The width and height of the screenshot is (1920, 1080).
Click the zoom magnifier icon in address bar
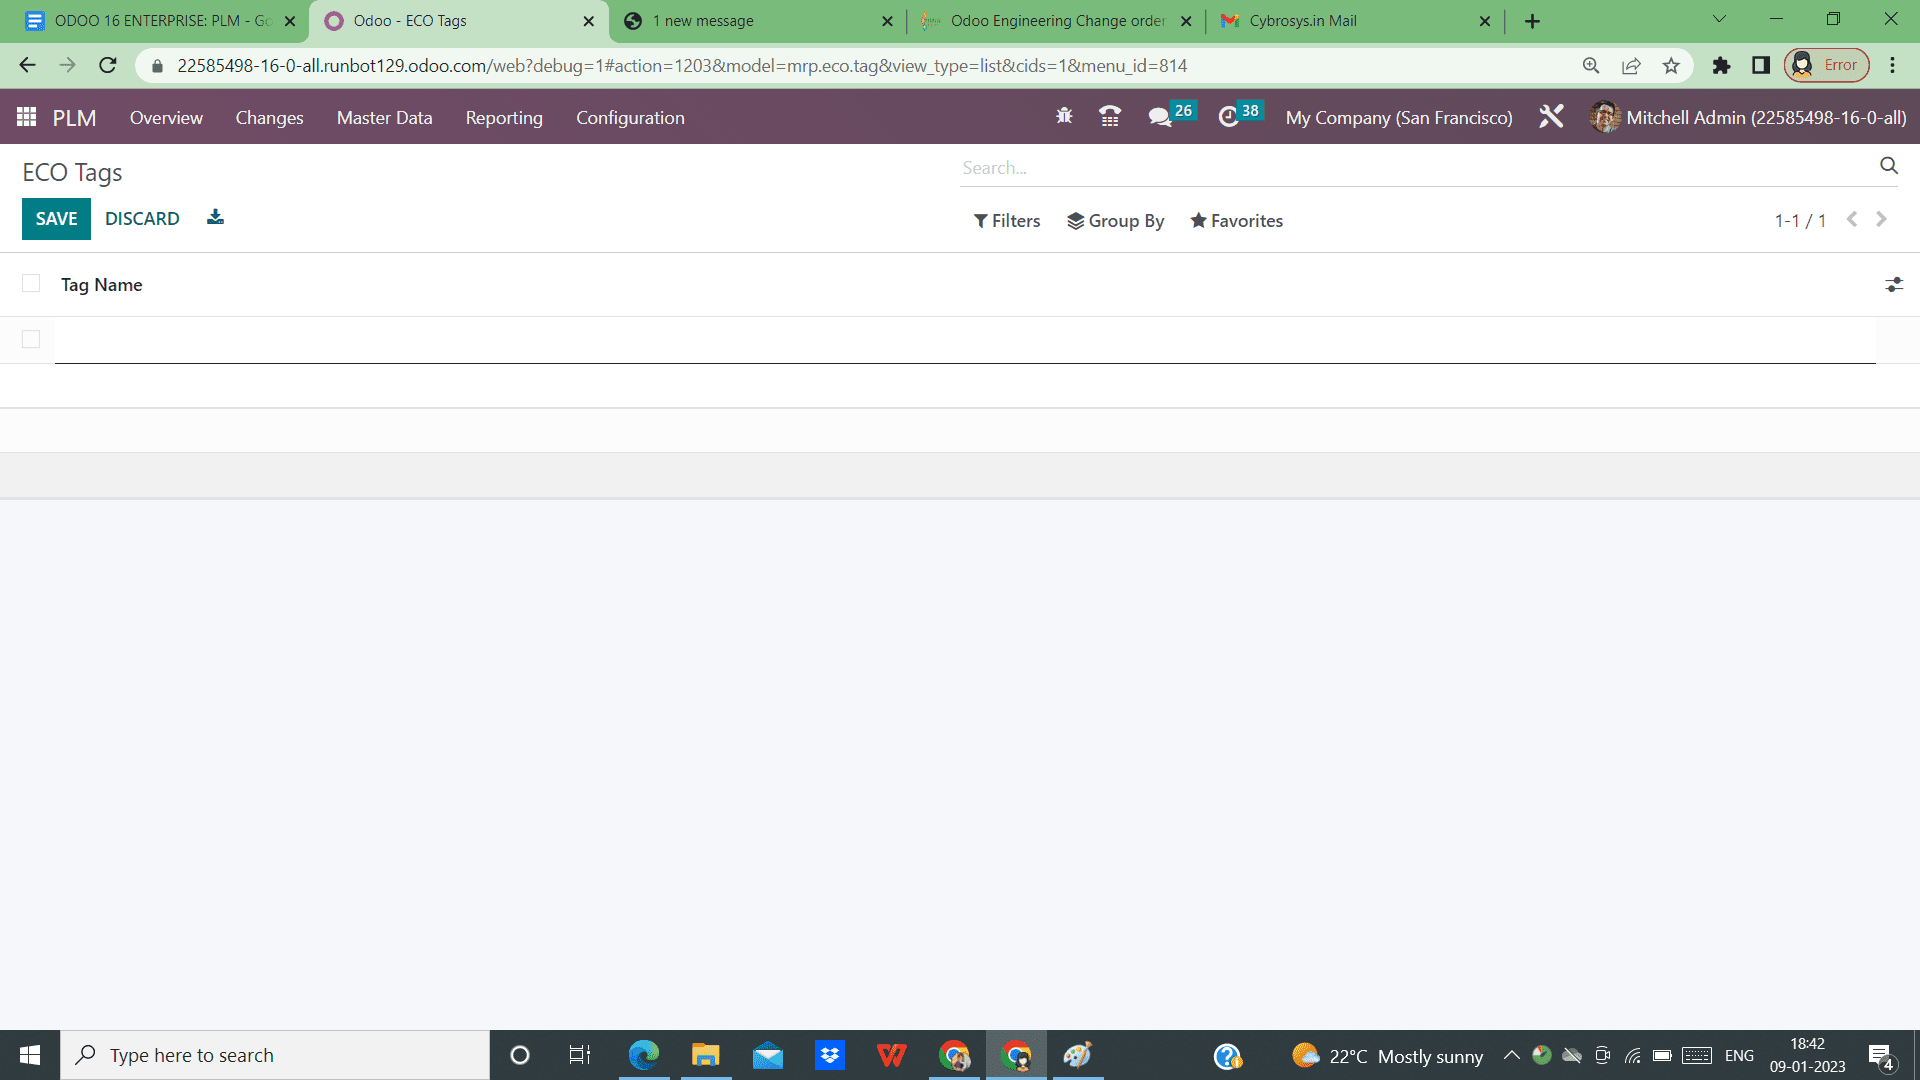point(1591,65)
